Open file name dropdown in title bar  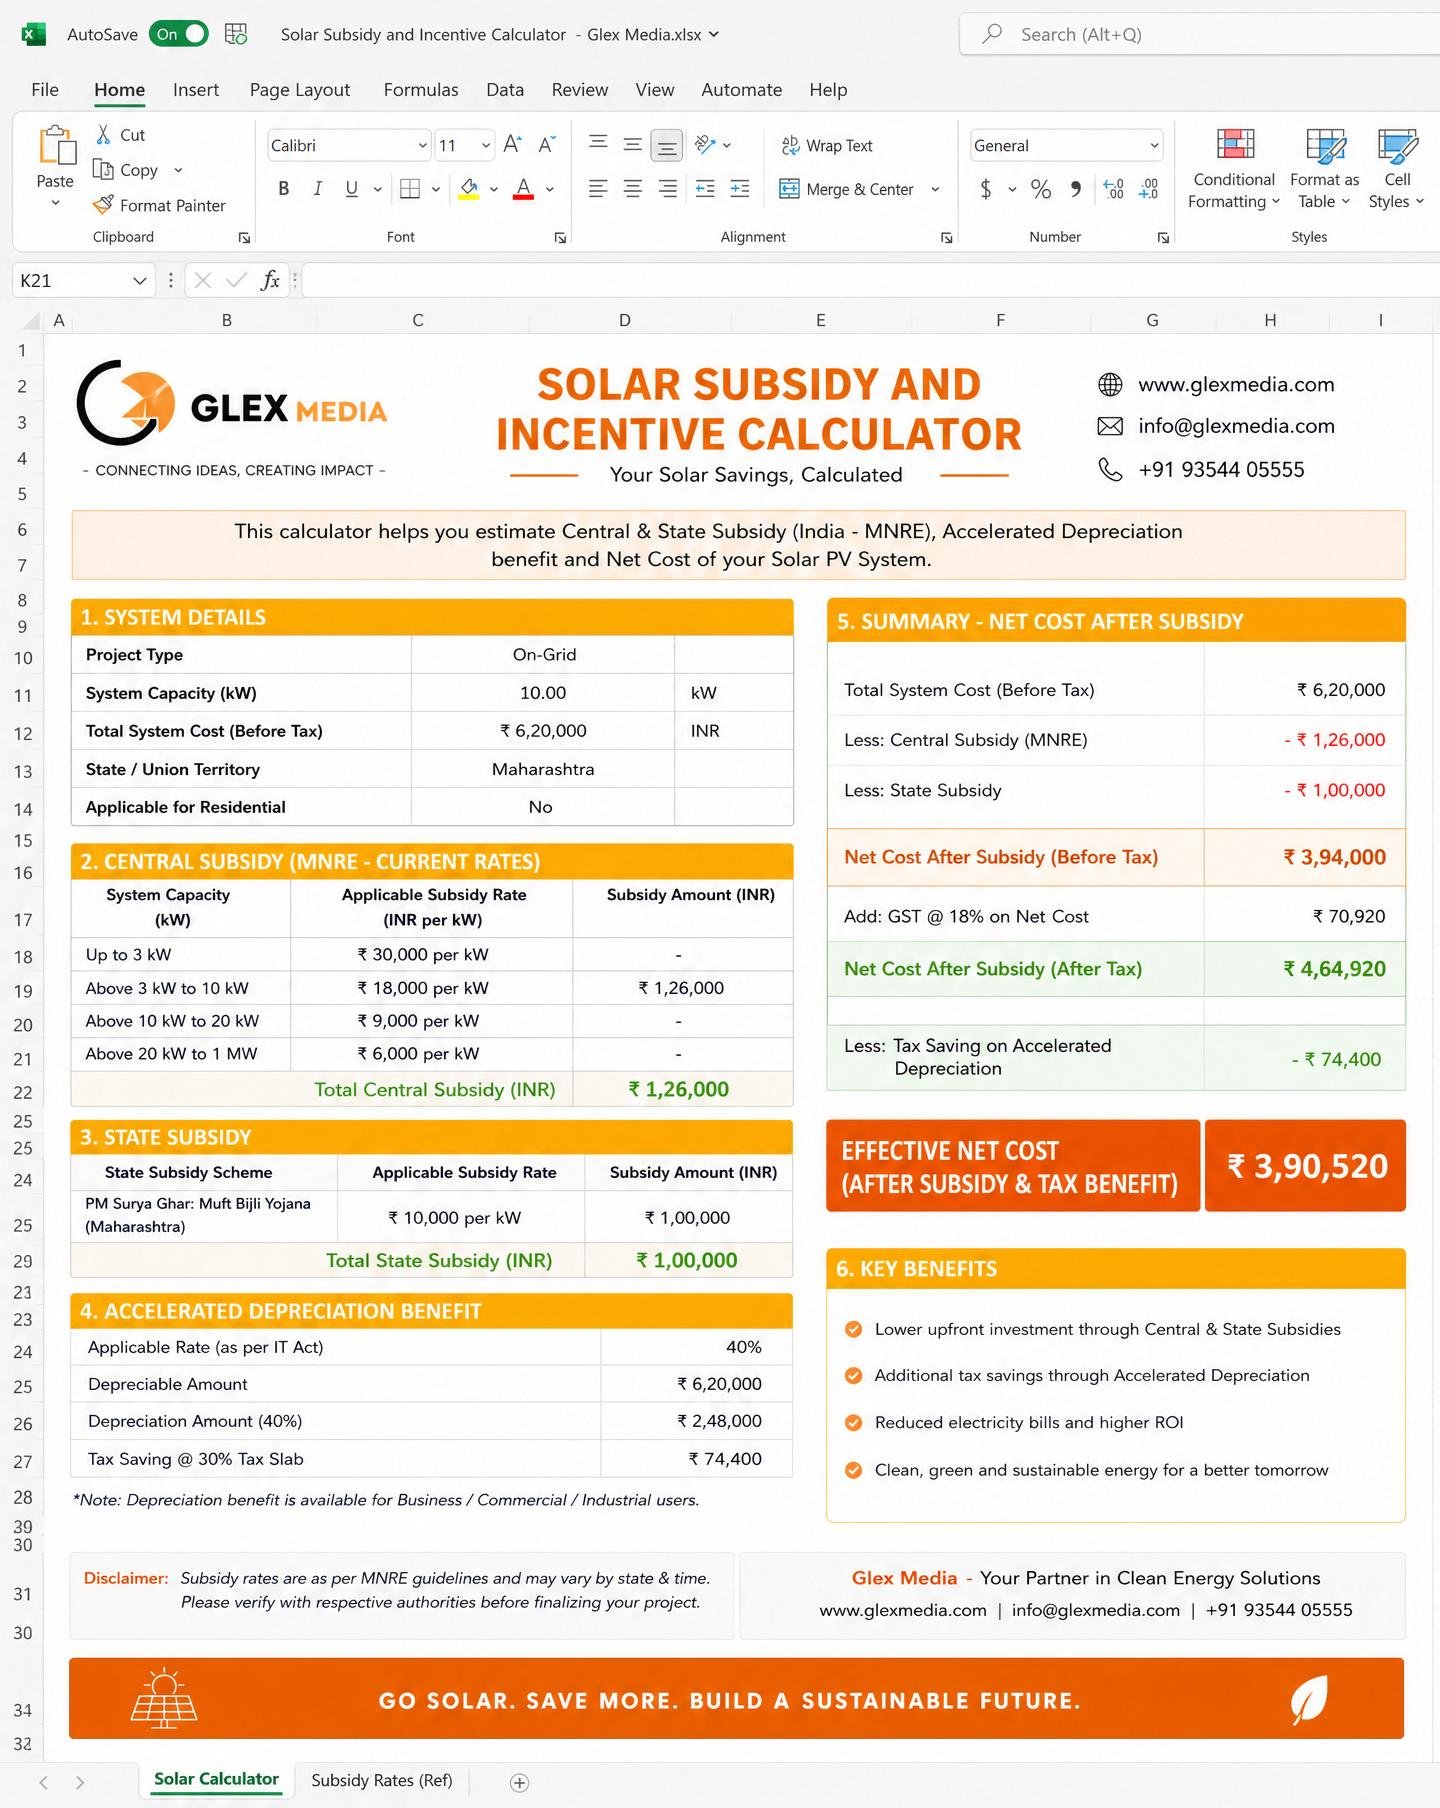pos(714,34)
